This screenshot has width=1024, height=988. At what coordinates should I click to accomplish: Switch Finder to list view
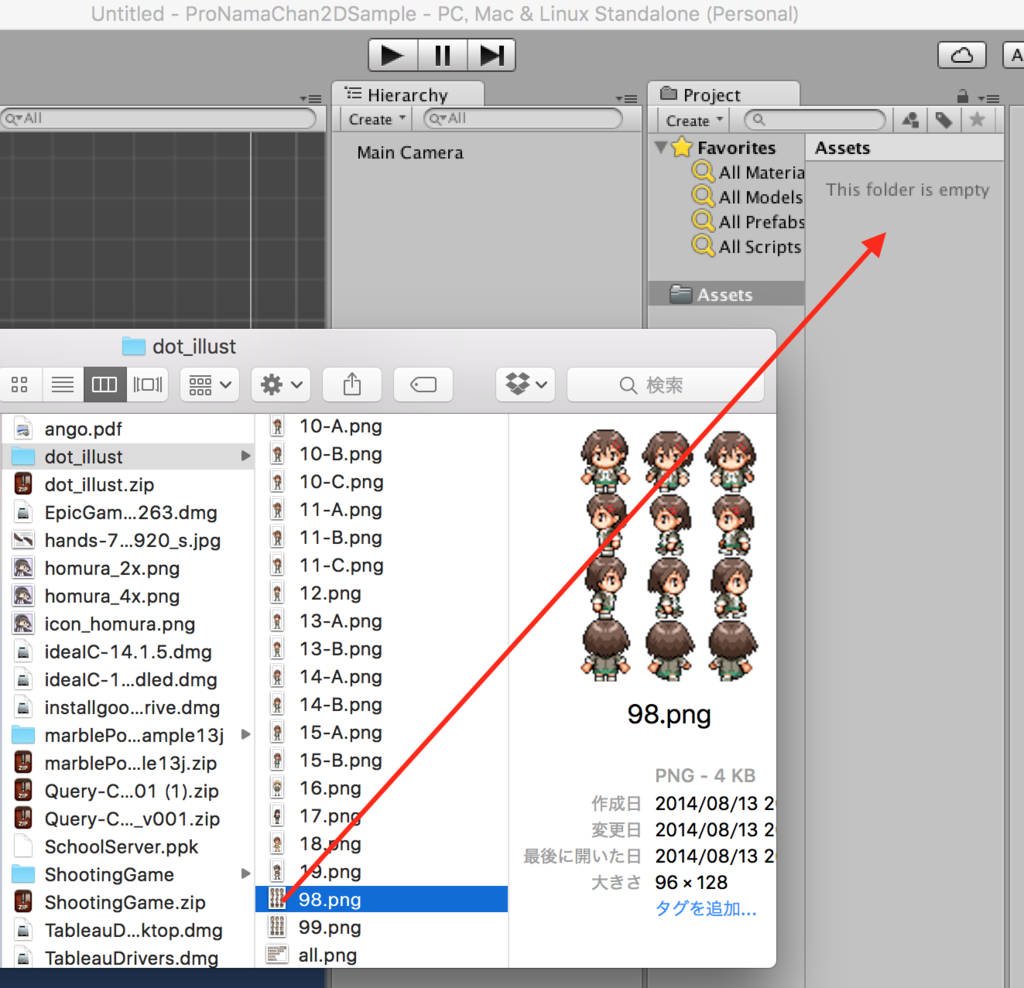(63, 385)
